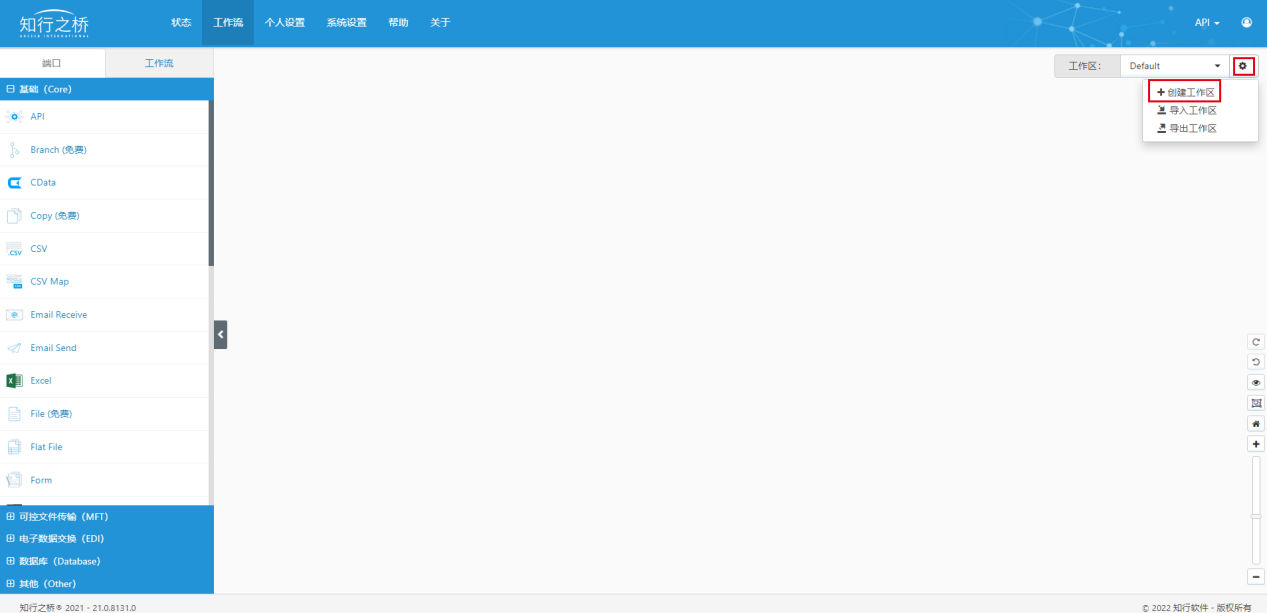Click the home reset view icon
Screen dimensions: 1267x613
(1256, 423)
